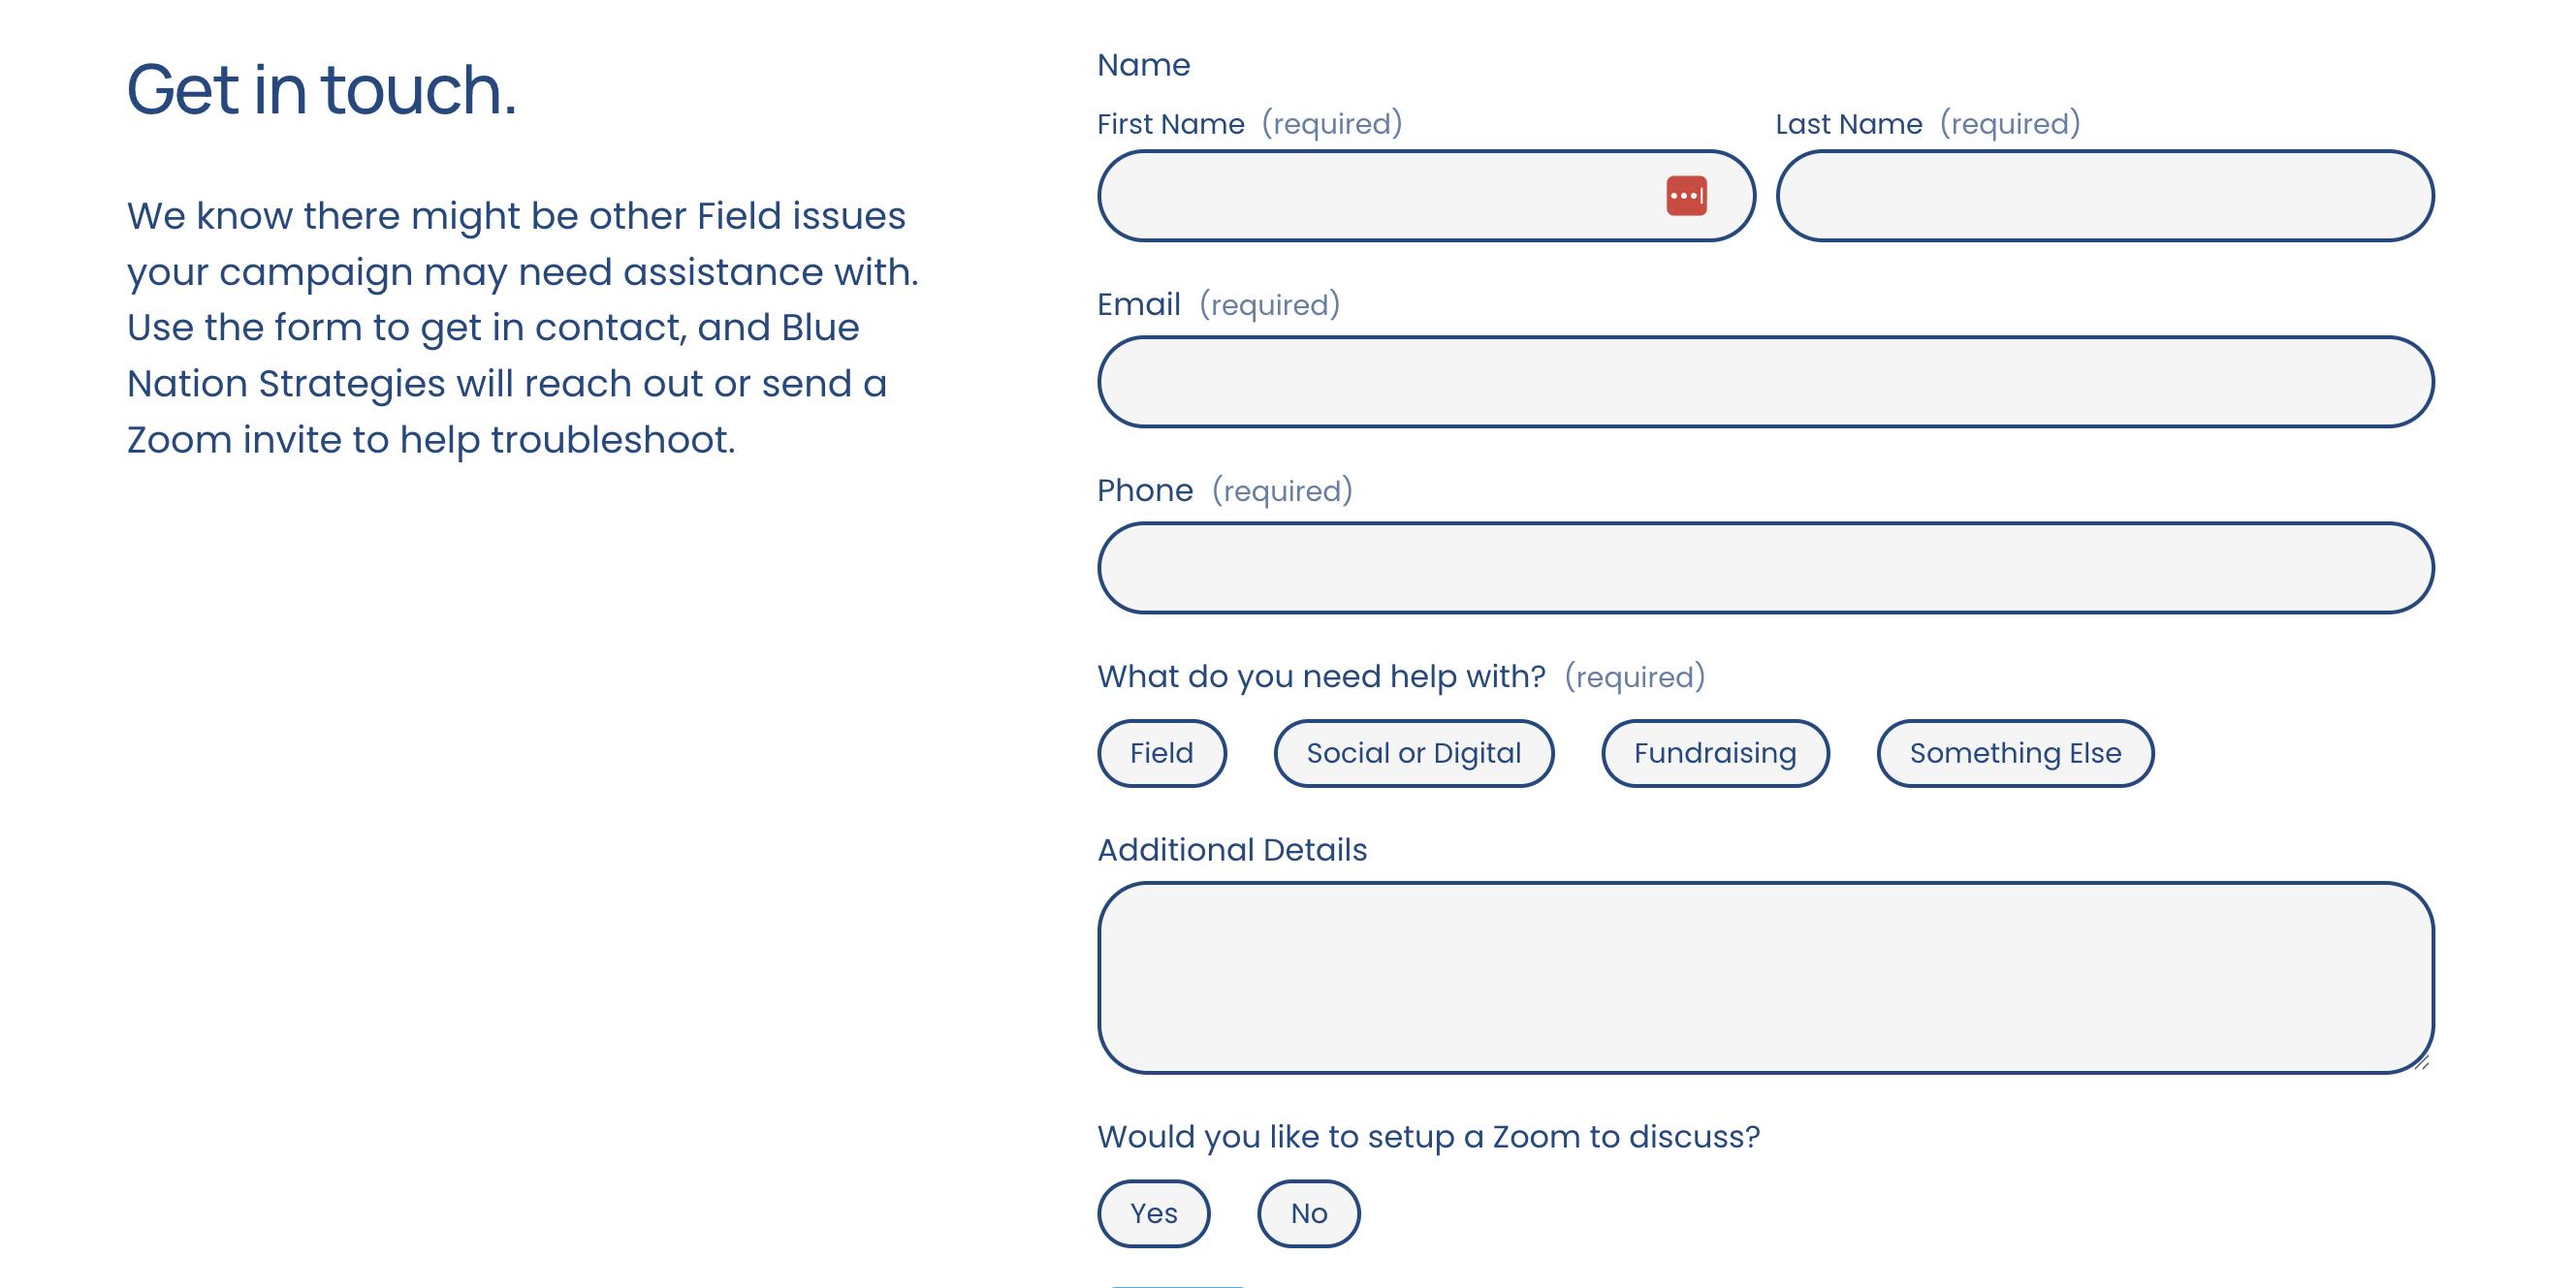Select the Social or Digital option
This screenshot has height=1288, width=2576.
pyautogui.click(x=1413, y=753)
